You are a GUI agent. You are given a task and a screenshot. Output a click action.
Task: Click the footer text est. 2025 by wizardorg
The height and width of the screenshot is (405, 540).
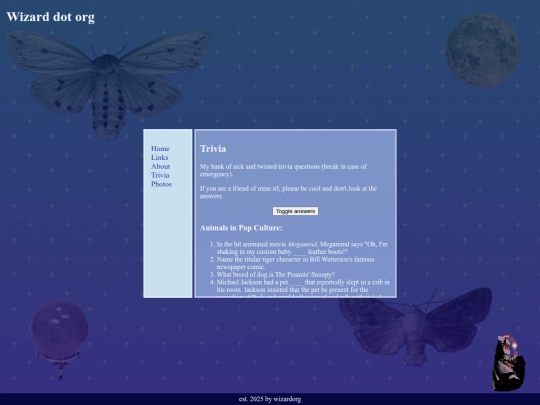coord(270,399)
